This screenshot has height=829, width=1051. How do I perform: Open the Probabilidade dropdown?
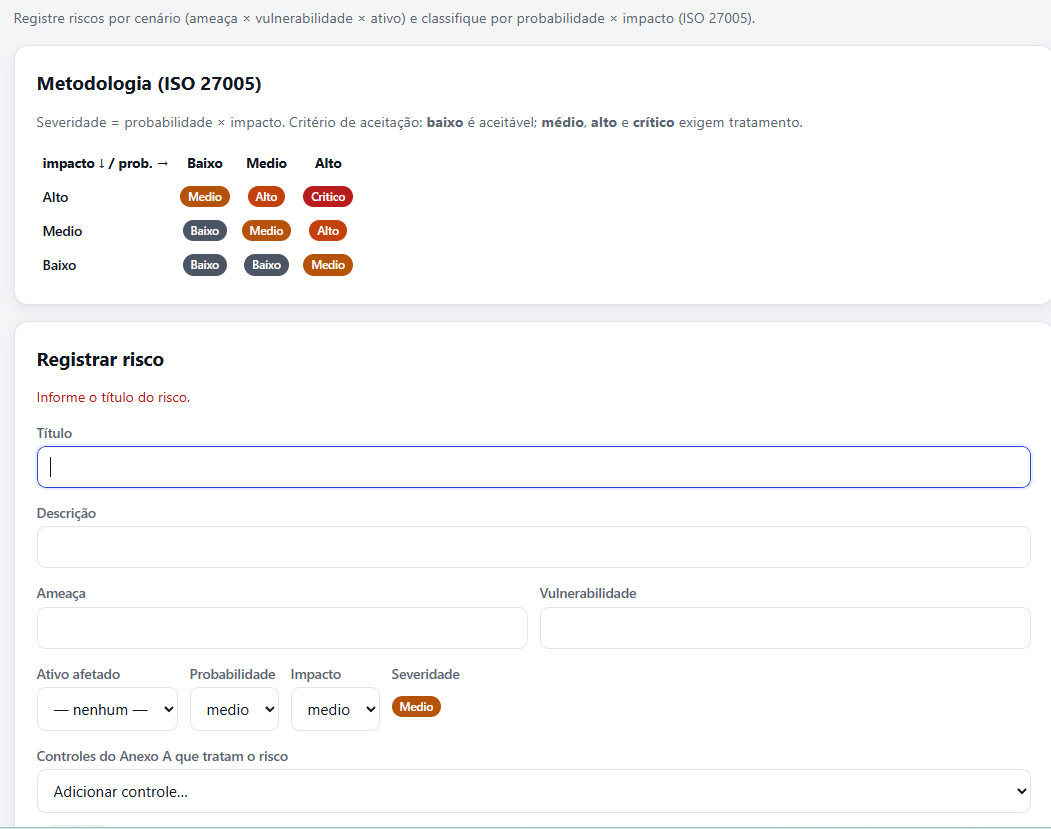click(234, 709)
